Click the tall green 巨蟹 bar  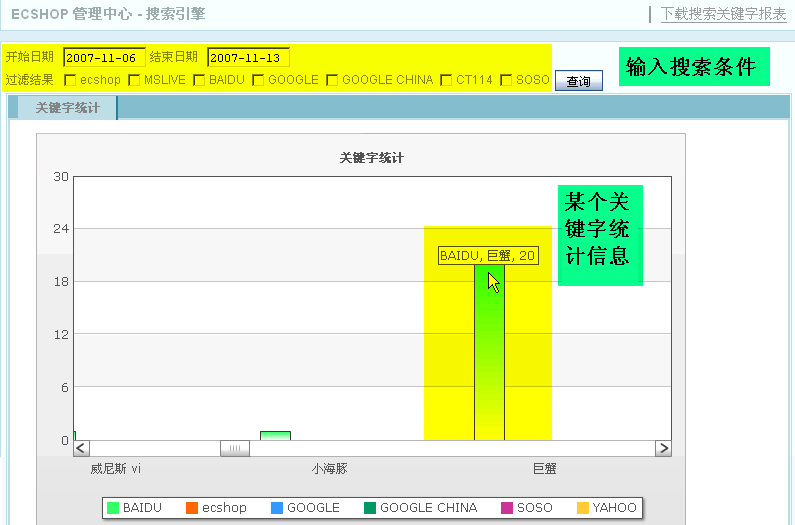pyautogui.click(x=489, y=360)
